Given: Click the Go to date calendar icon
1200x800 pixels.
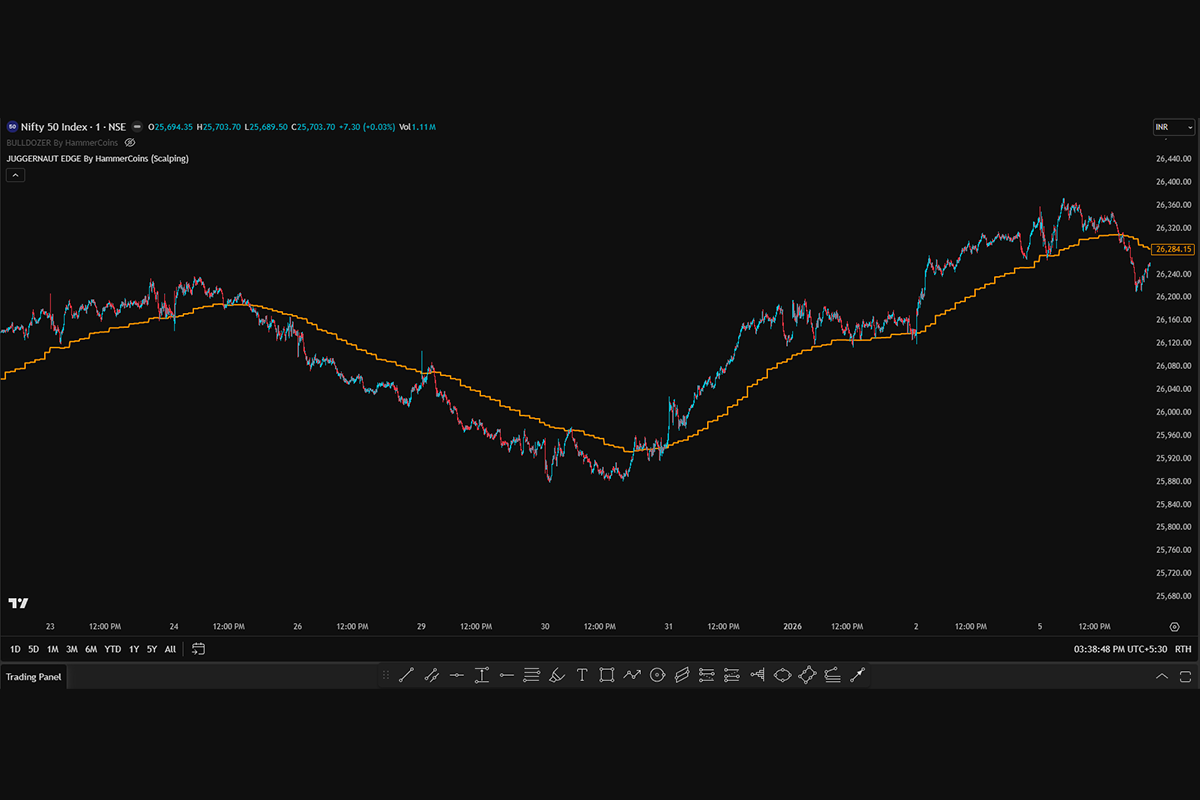Looking at the screenshot, I should click(x=198, y=649).
